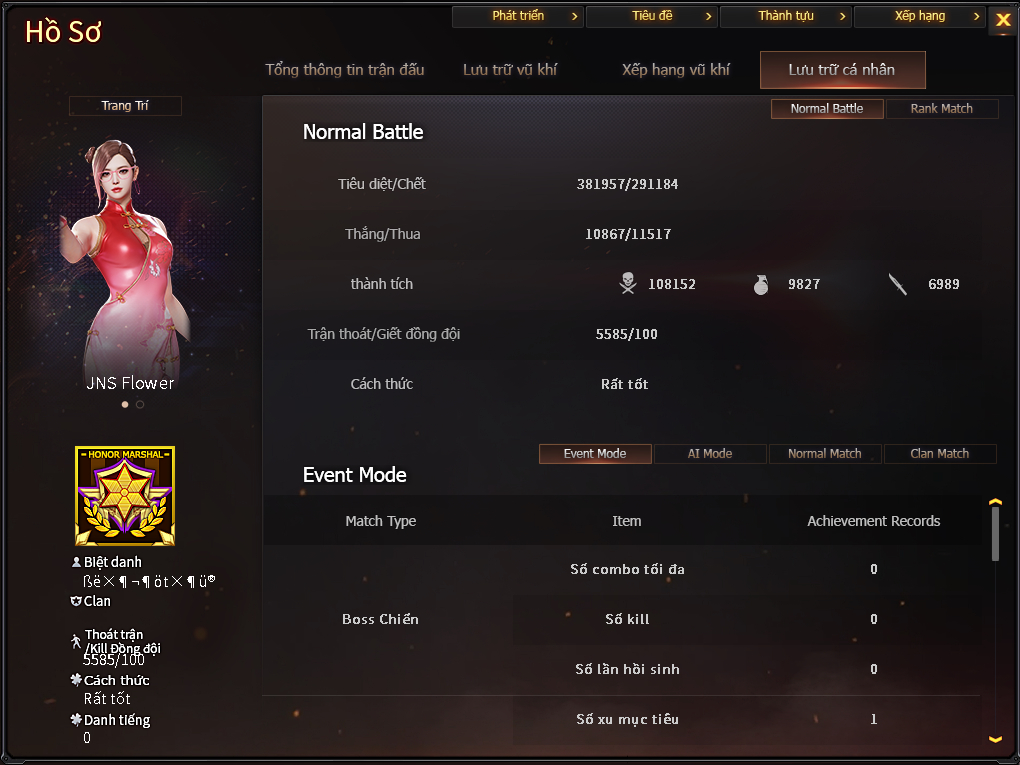The image size is (1020, 765).
Task: Click the Trang Trí button
Action: pos(125,105)
